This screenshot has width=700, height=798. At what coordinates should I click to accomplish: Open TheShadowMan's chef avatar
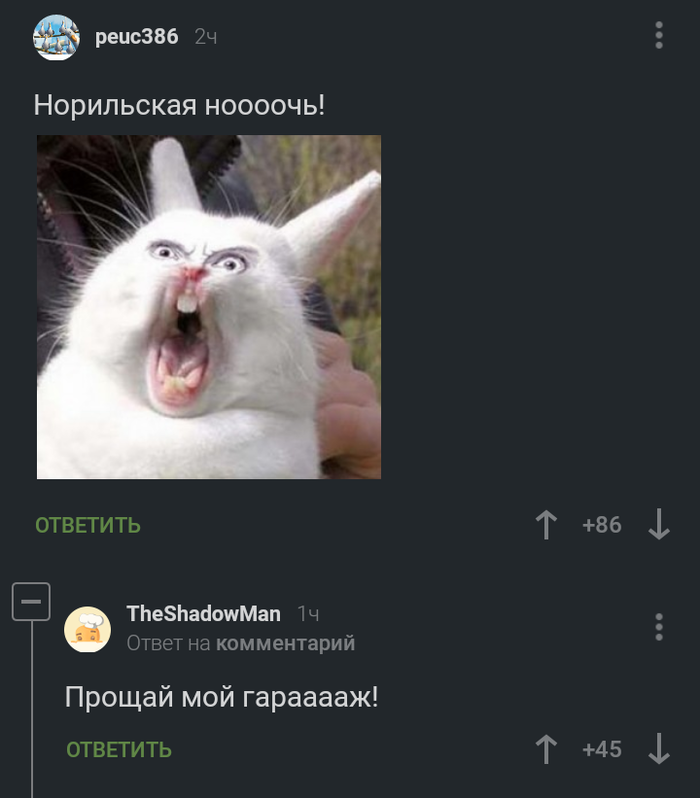tap(87, 629)
